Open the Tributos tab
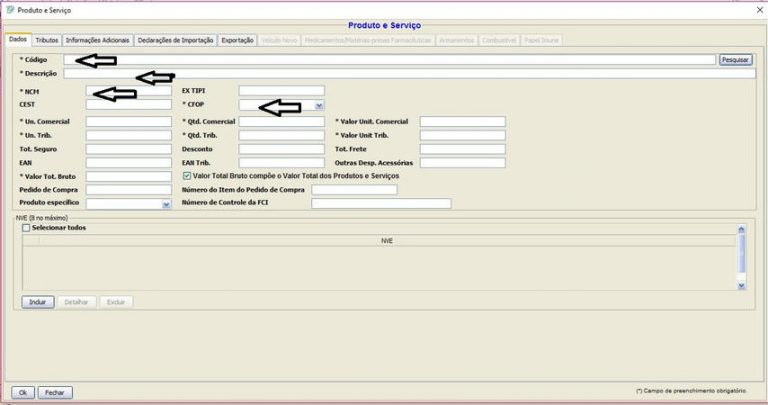768x405 pixels. click(47, 40)
